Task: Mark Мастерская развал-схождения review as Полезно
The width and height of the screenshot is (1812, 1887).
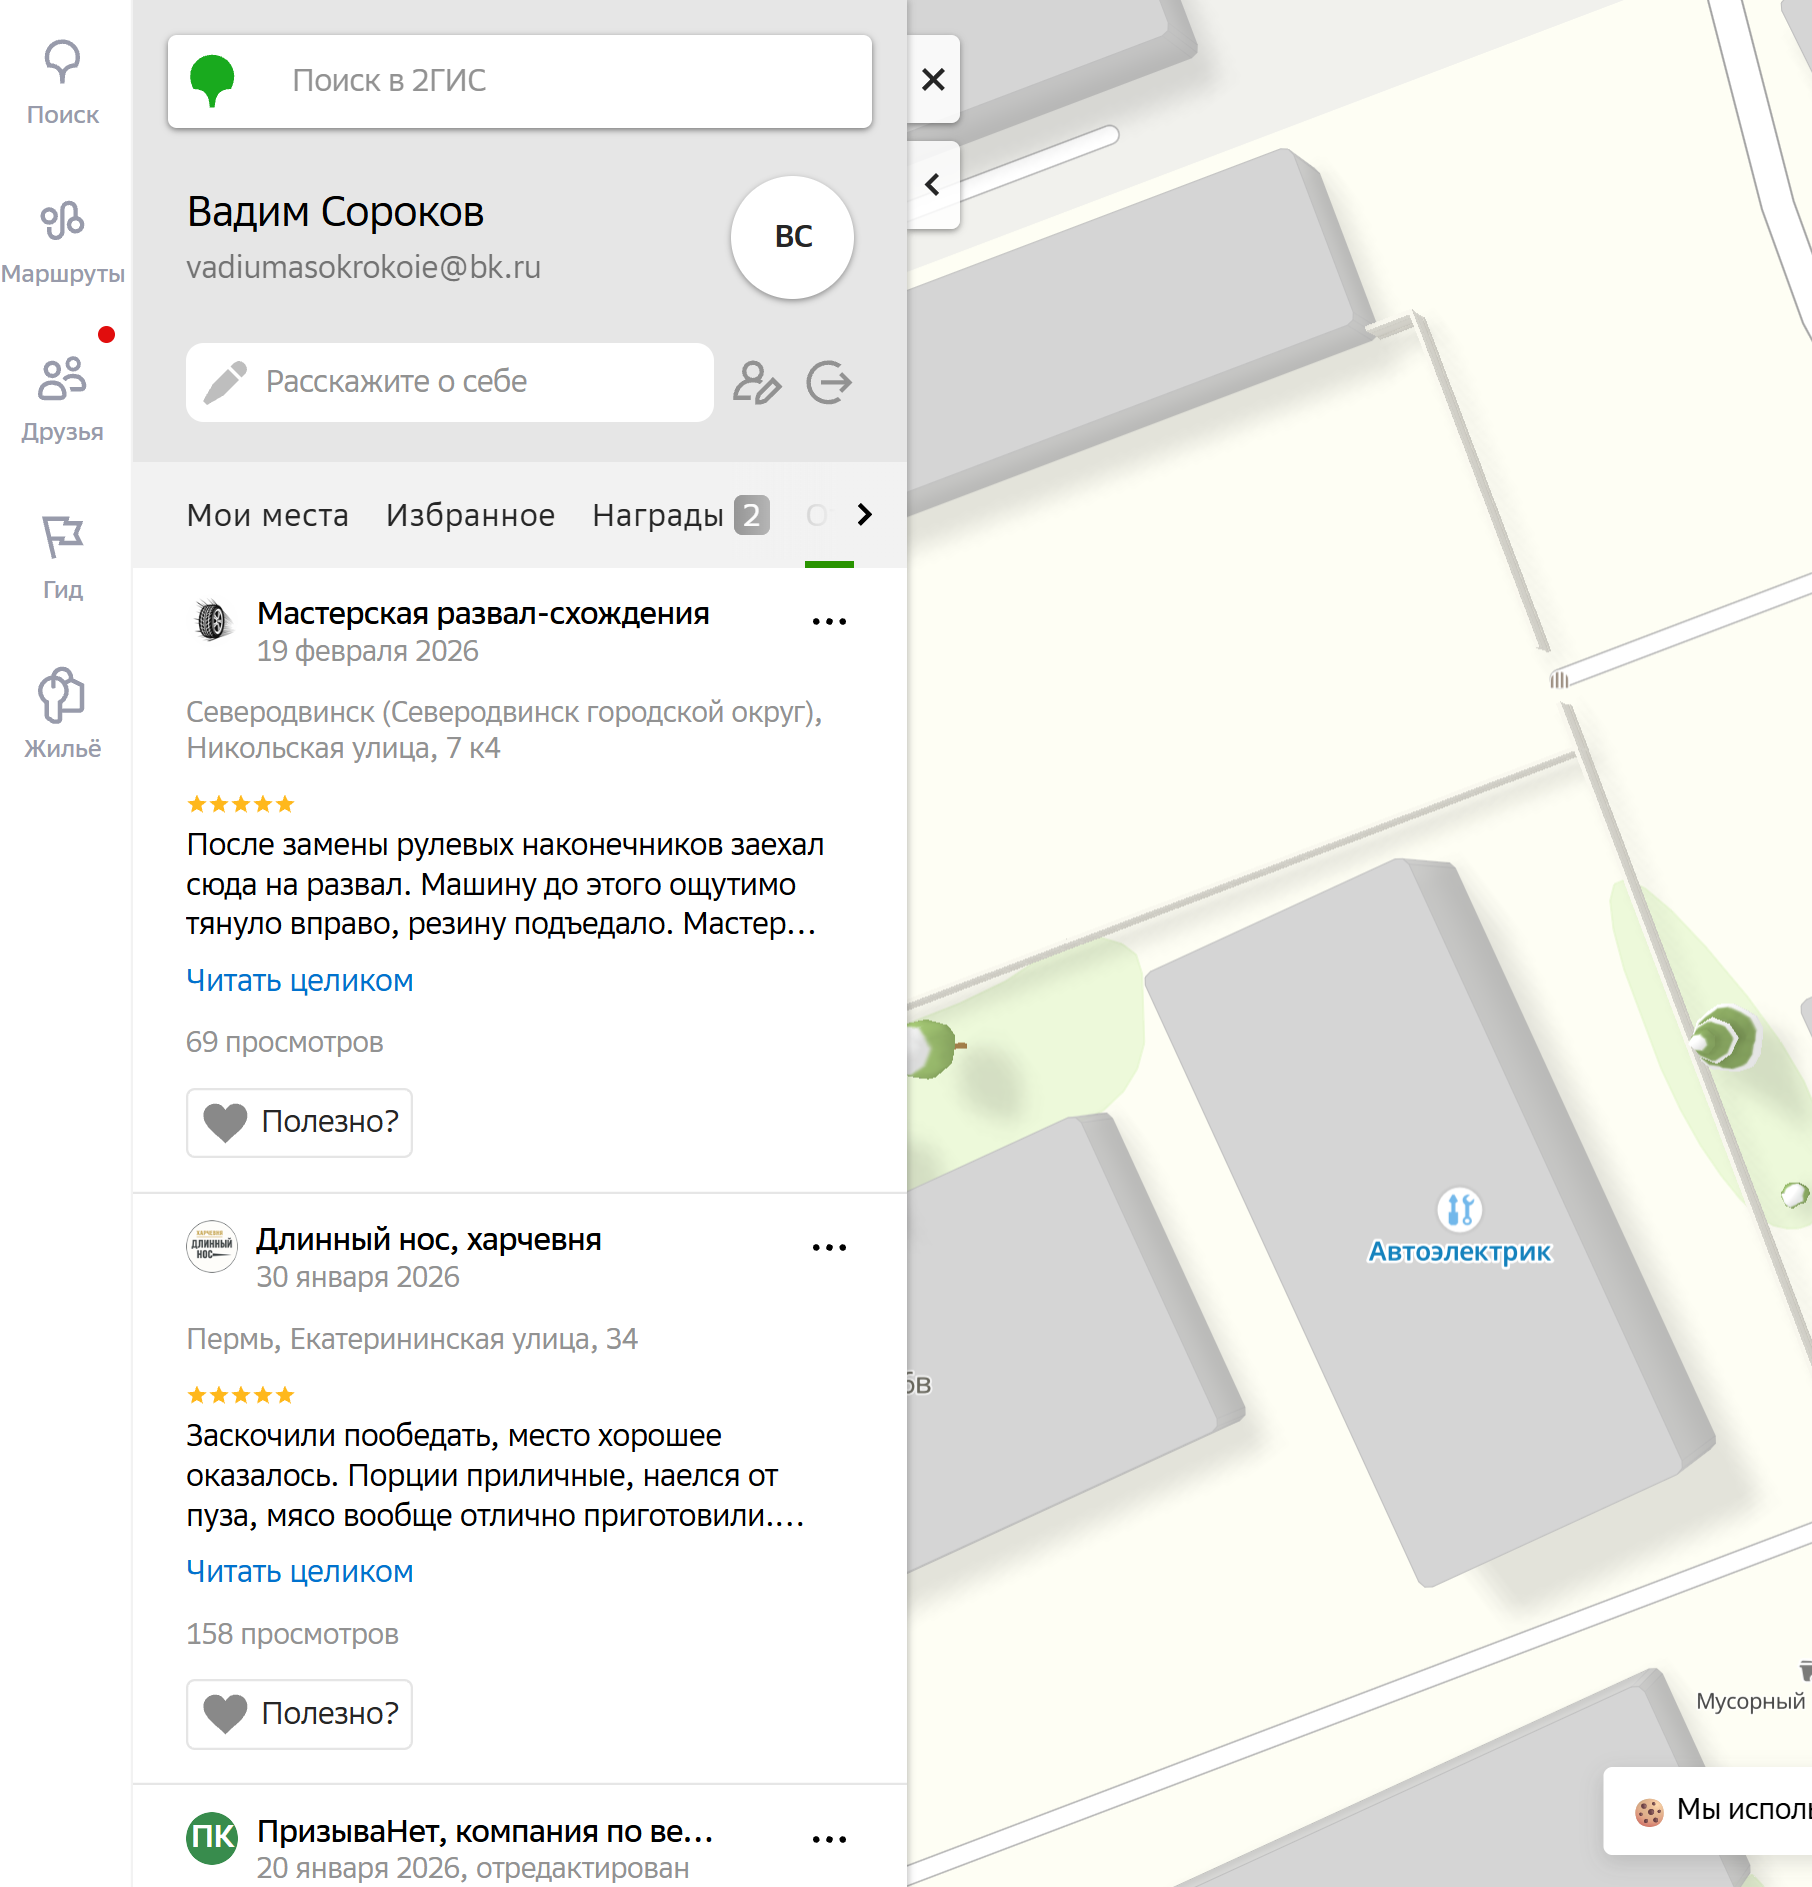Action: pos(299,1122)
